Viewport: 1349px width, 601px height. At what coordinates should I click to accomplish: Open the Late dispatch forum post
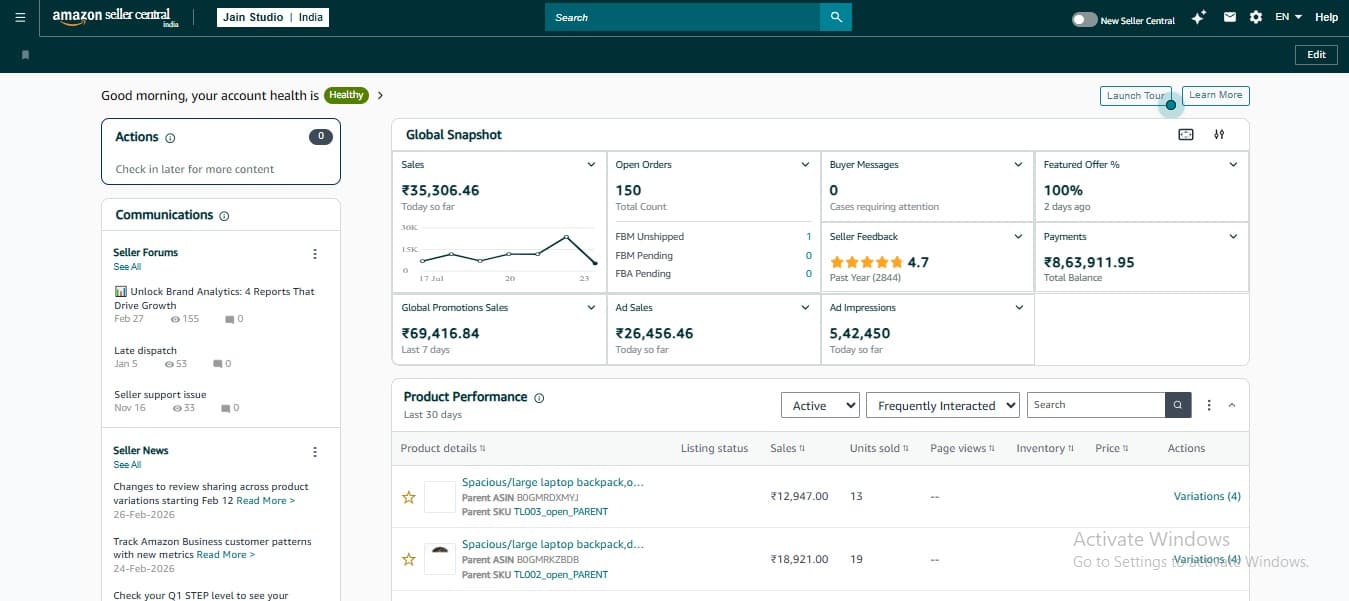145,351
